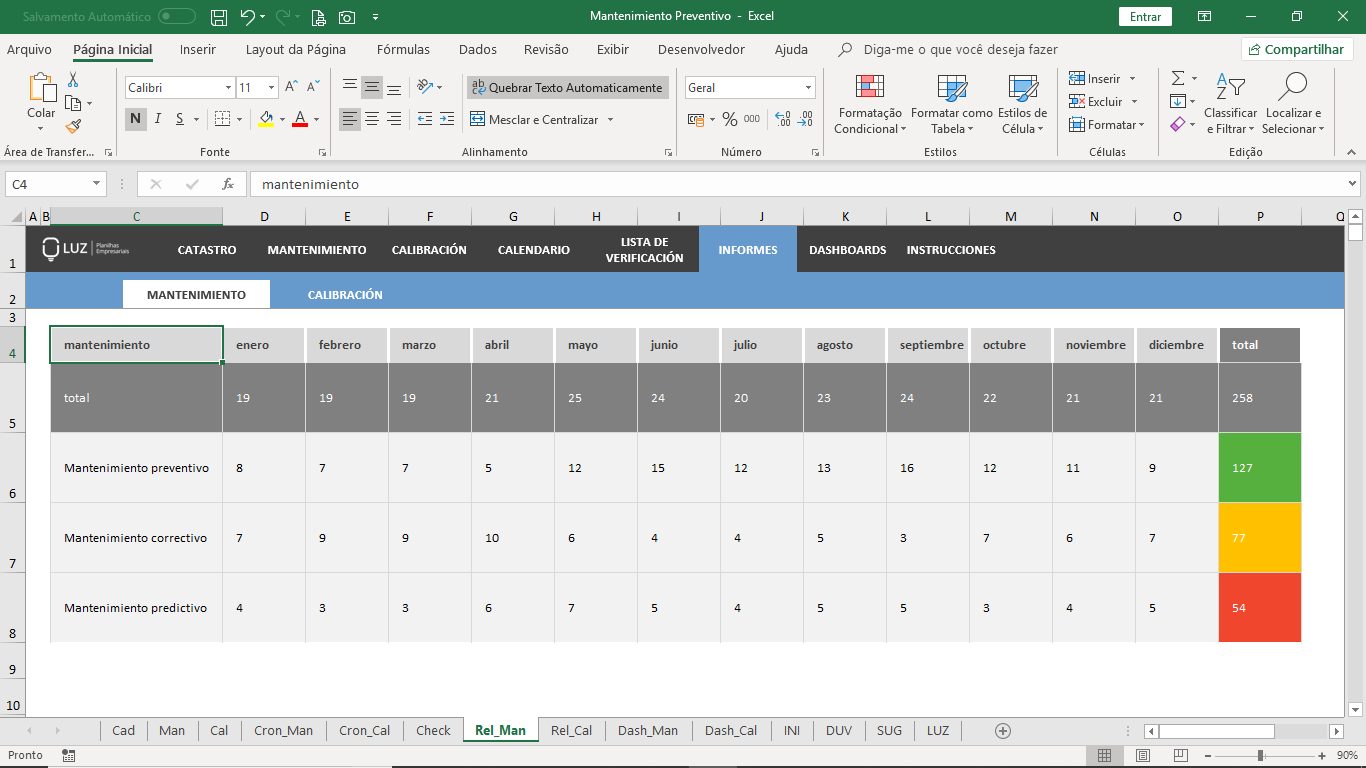Decrease font size with the small A icon
The height and width of the screenshot is (768, 1366).
(313, 88)
